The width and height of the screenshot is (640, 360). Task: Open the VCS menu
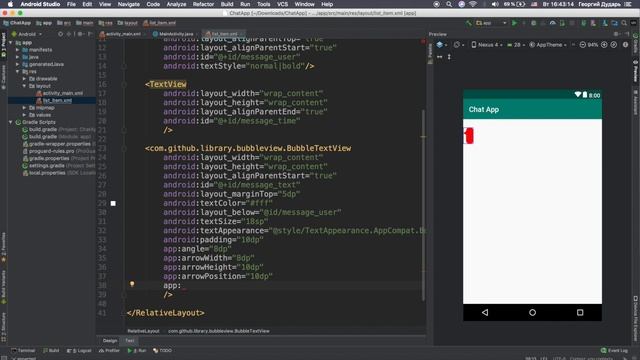tap(282, 4)
